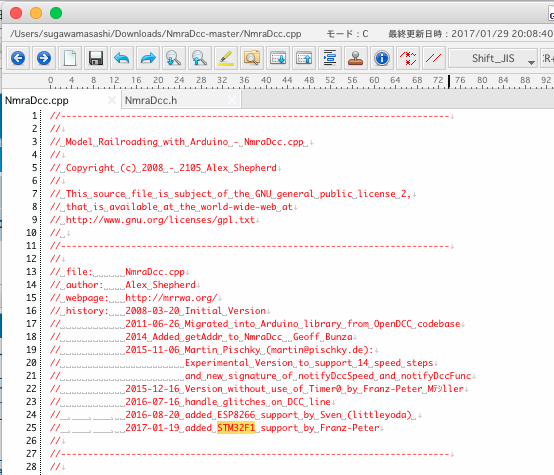The image size is (554, 475).
Task: Close the window with the red button
Action: 16,13
